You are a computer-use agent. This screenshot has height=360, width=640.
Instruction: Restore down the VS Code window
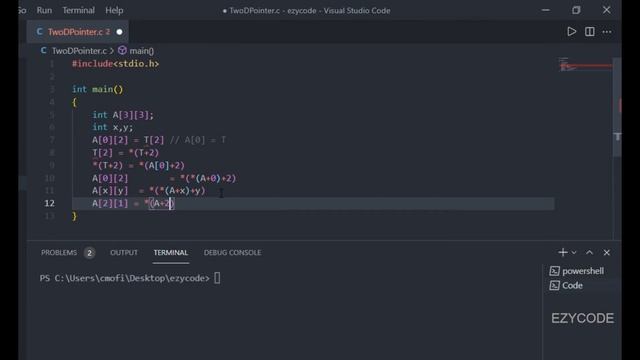click(x=576, y=10)
